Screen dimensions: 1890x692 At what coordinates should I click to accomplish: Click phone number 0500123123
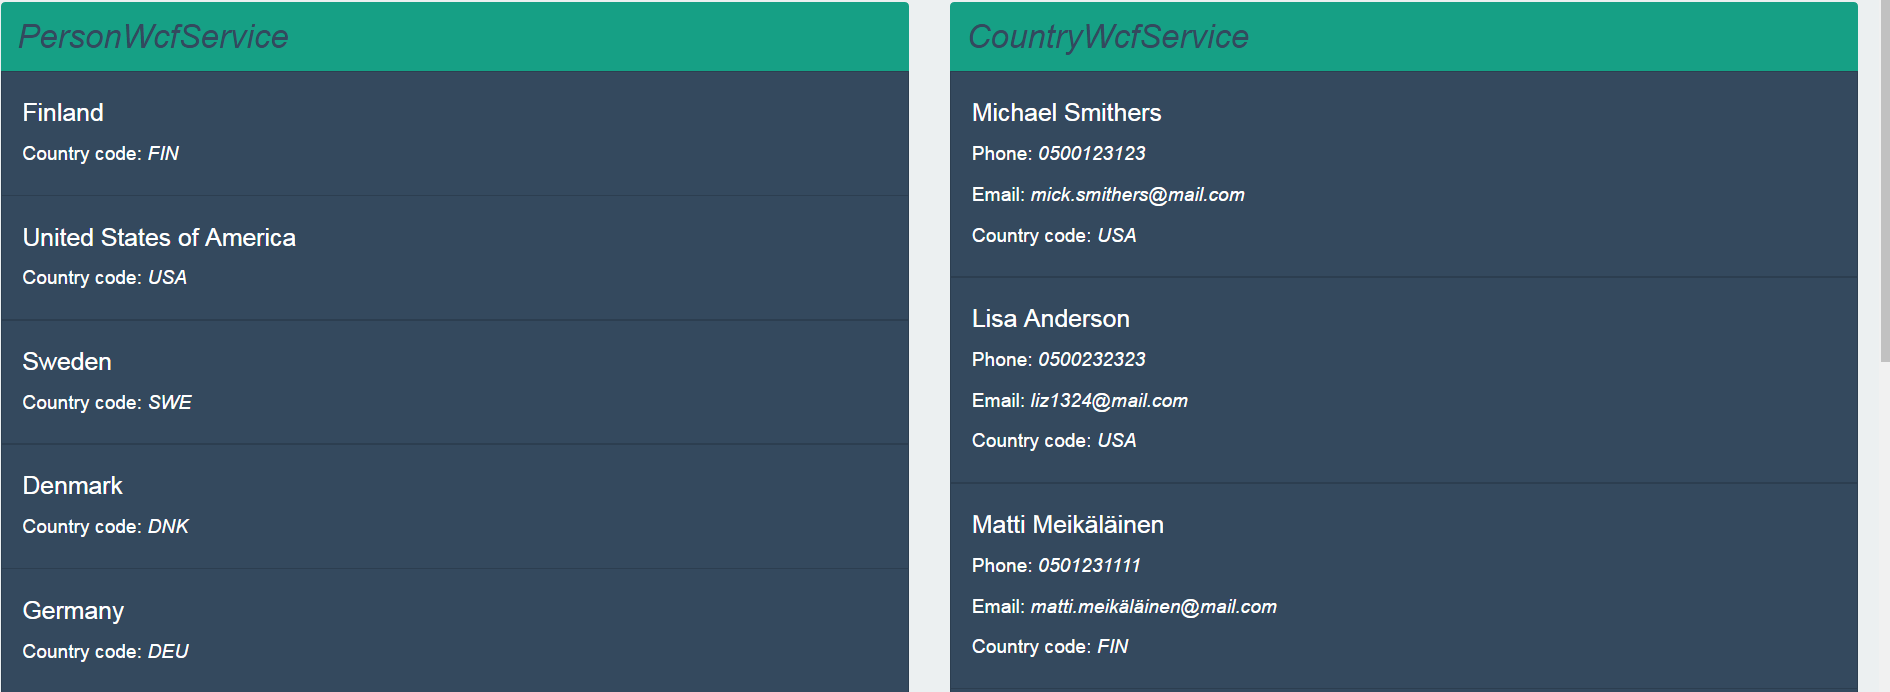pos(1091,154)
